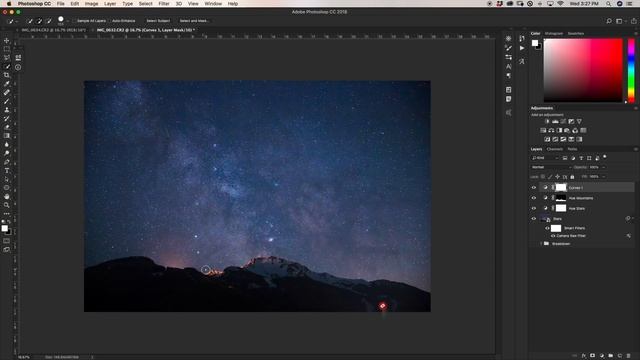
Task: Select the Path Selection tool
Action: 7,179
